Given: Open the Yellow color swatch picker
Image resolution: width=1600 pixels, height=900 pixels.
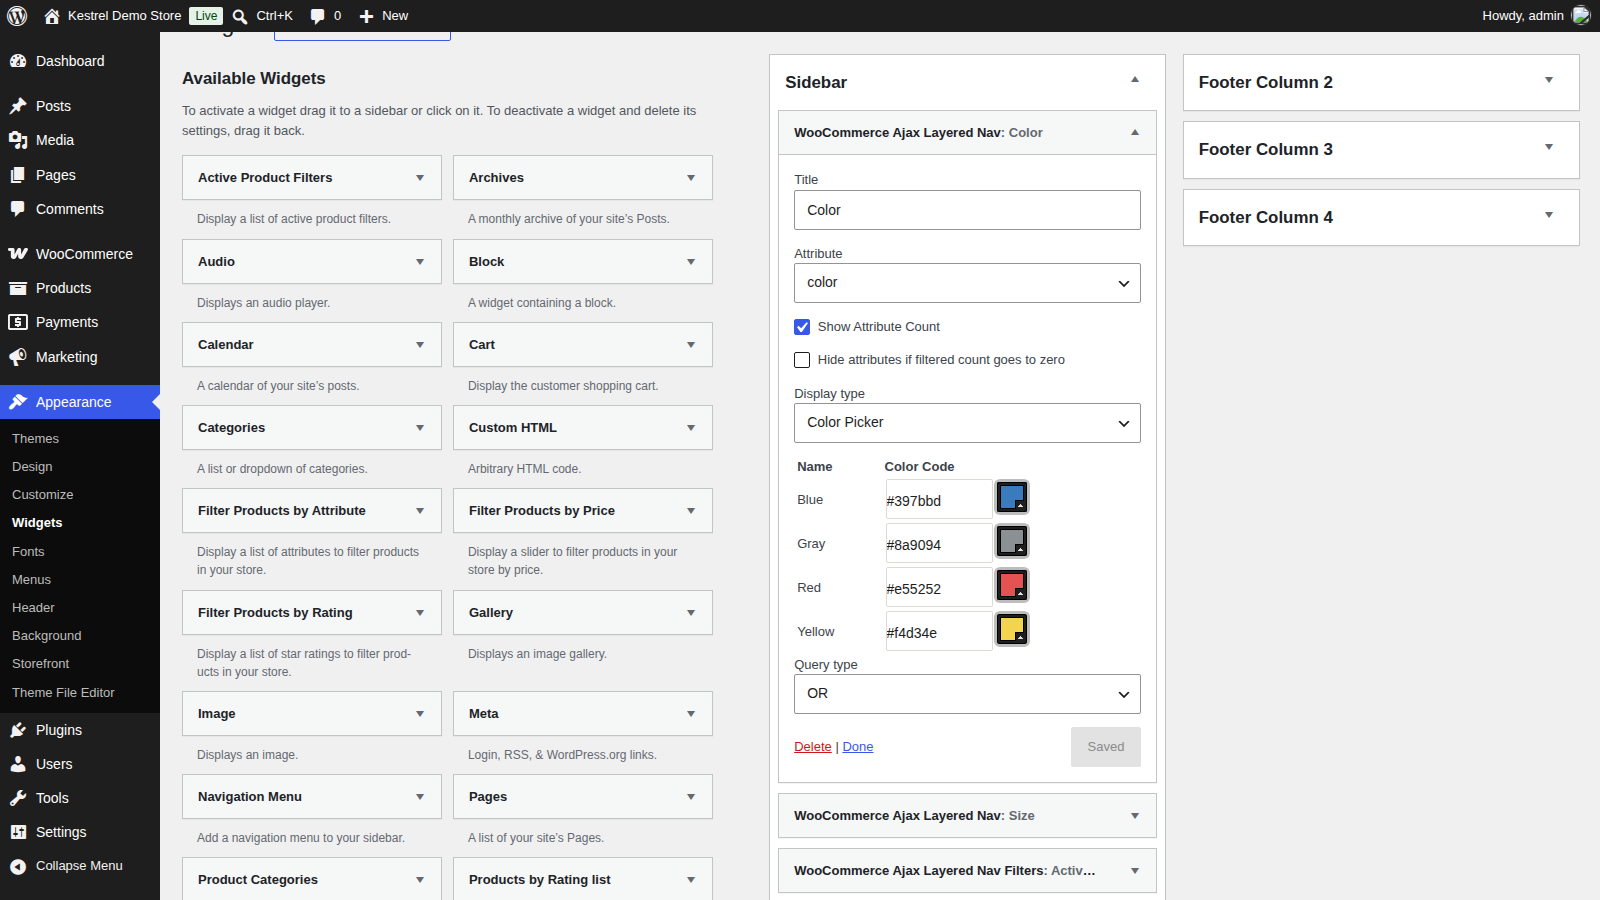Looking at the screenshot, I should tap(1012, 629).
